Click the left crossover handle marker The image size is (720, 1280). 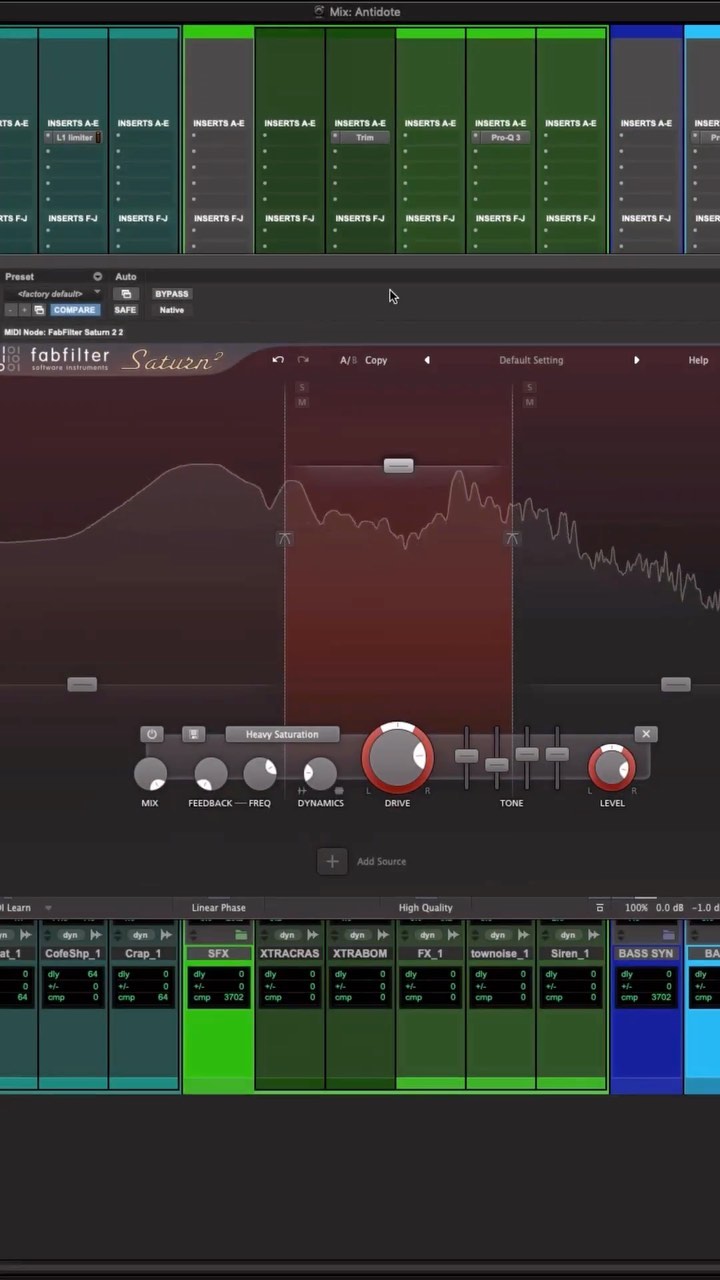click(x=285, y=538)
